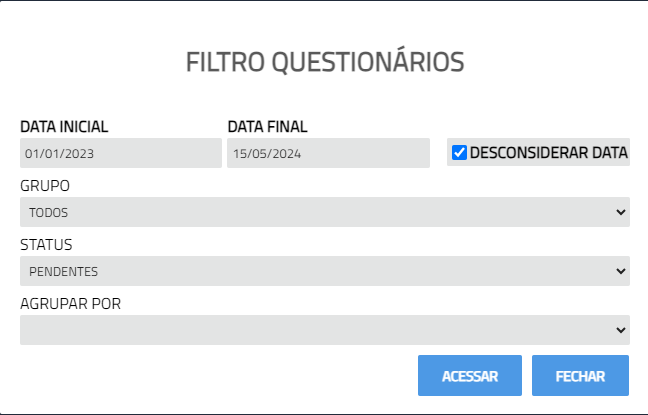Open the Agrupar Por dropdown
This screenshot has width=648, height=415.
pyautogui.click(x=324, y=330)
